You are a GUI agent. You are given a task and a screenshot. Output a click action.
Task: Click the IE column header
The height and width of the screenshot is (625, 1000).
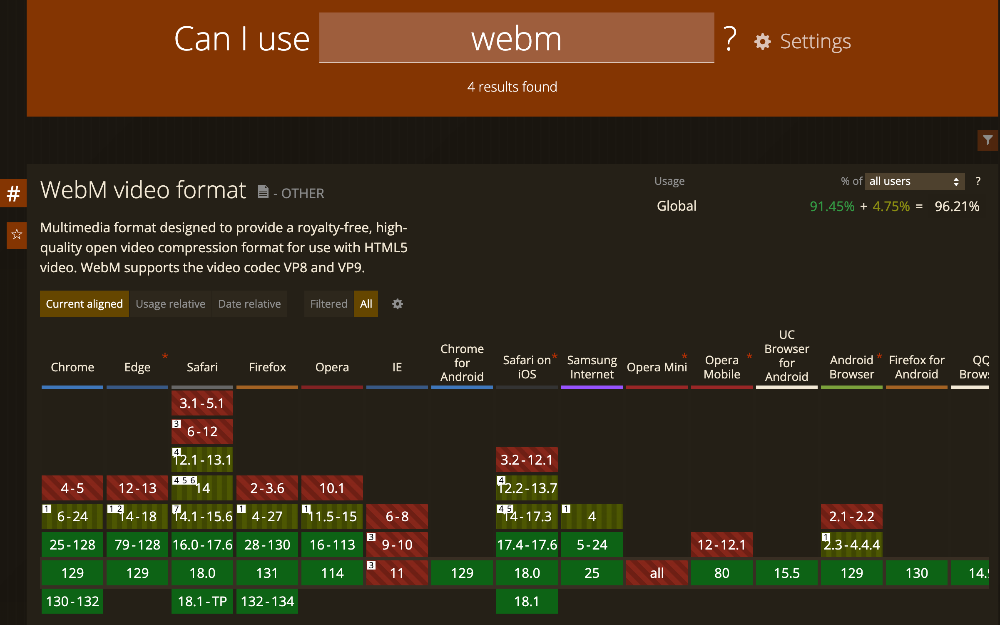(x=397, y=367)
